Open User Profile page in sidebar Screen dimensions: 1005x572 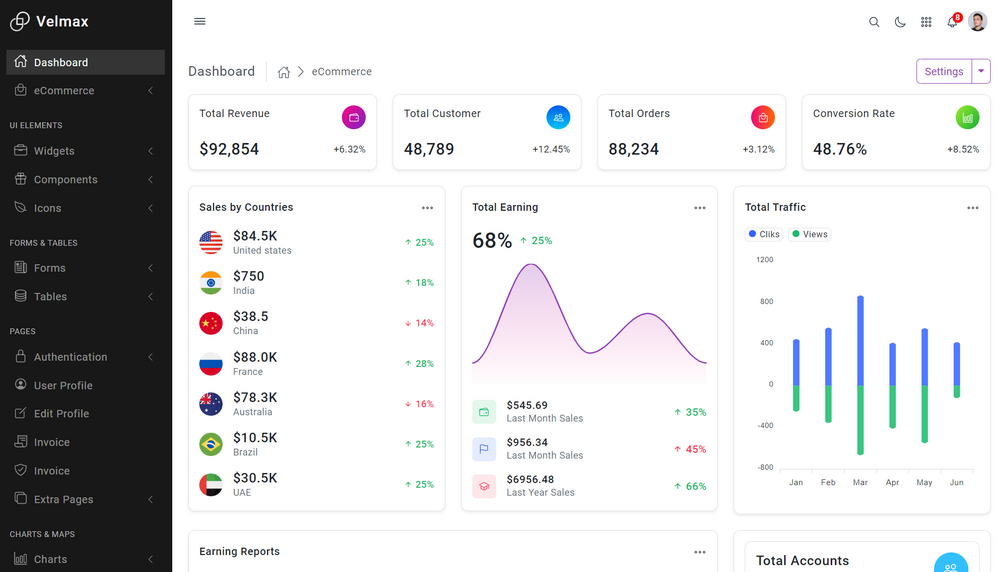tap(85, 385)
